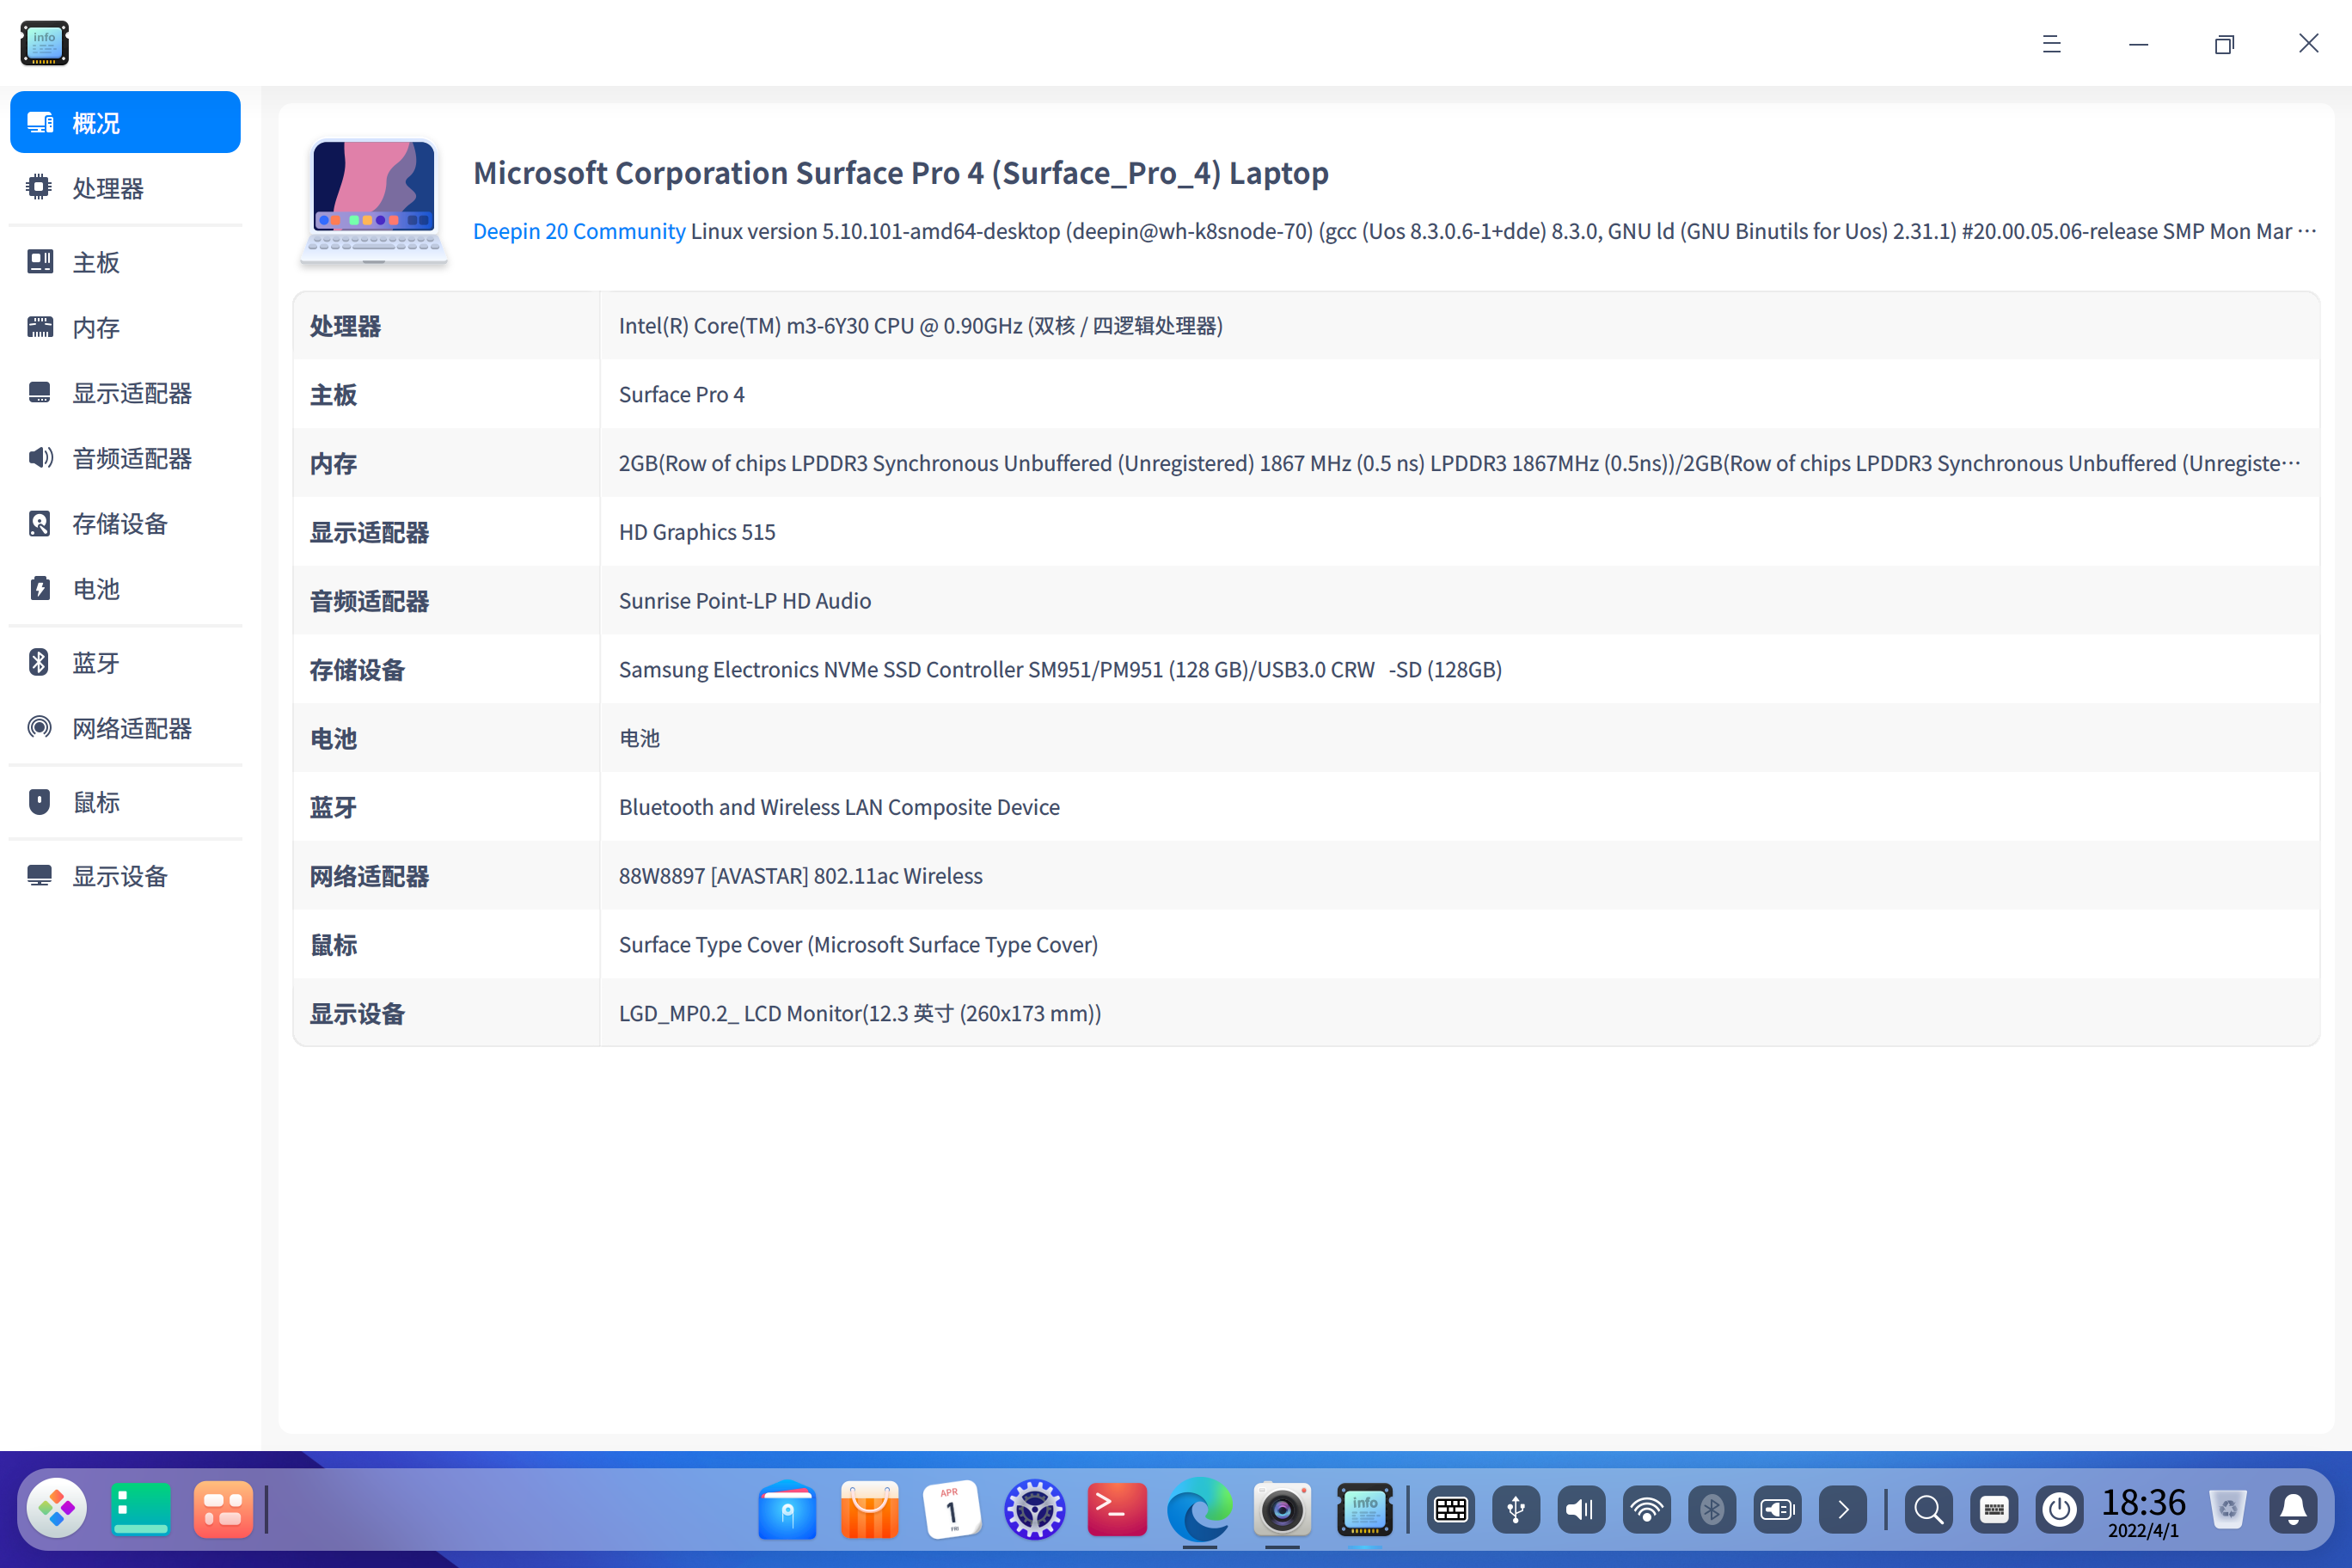
Task: Open the 电池 battery section
Action: [96, 589]
